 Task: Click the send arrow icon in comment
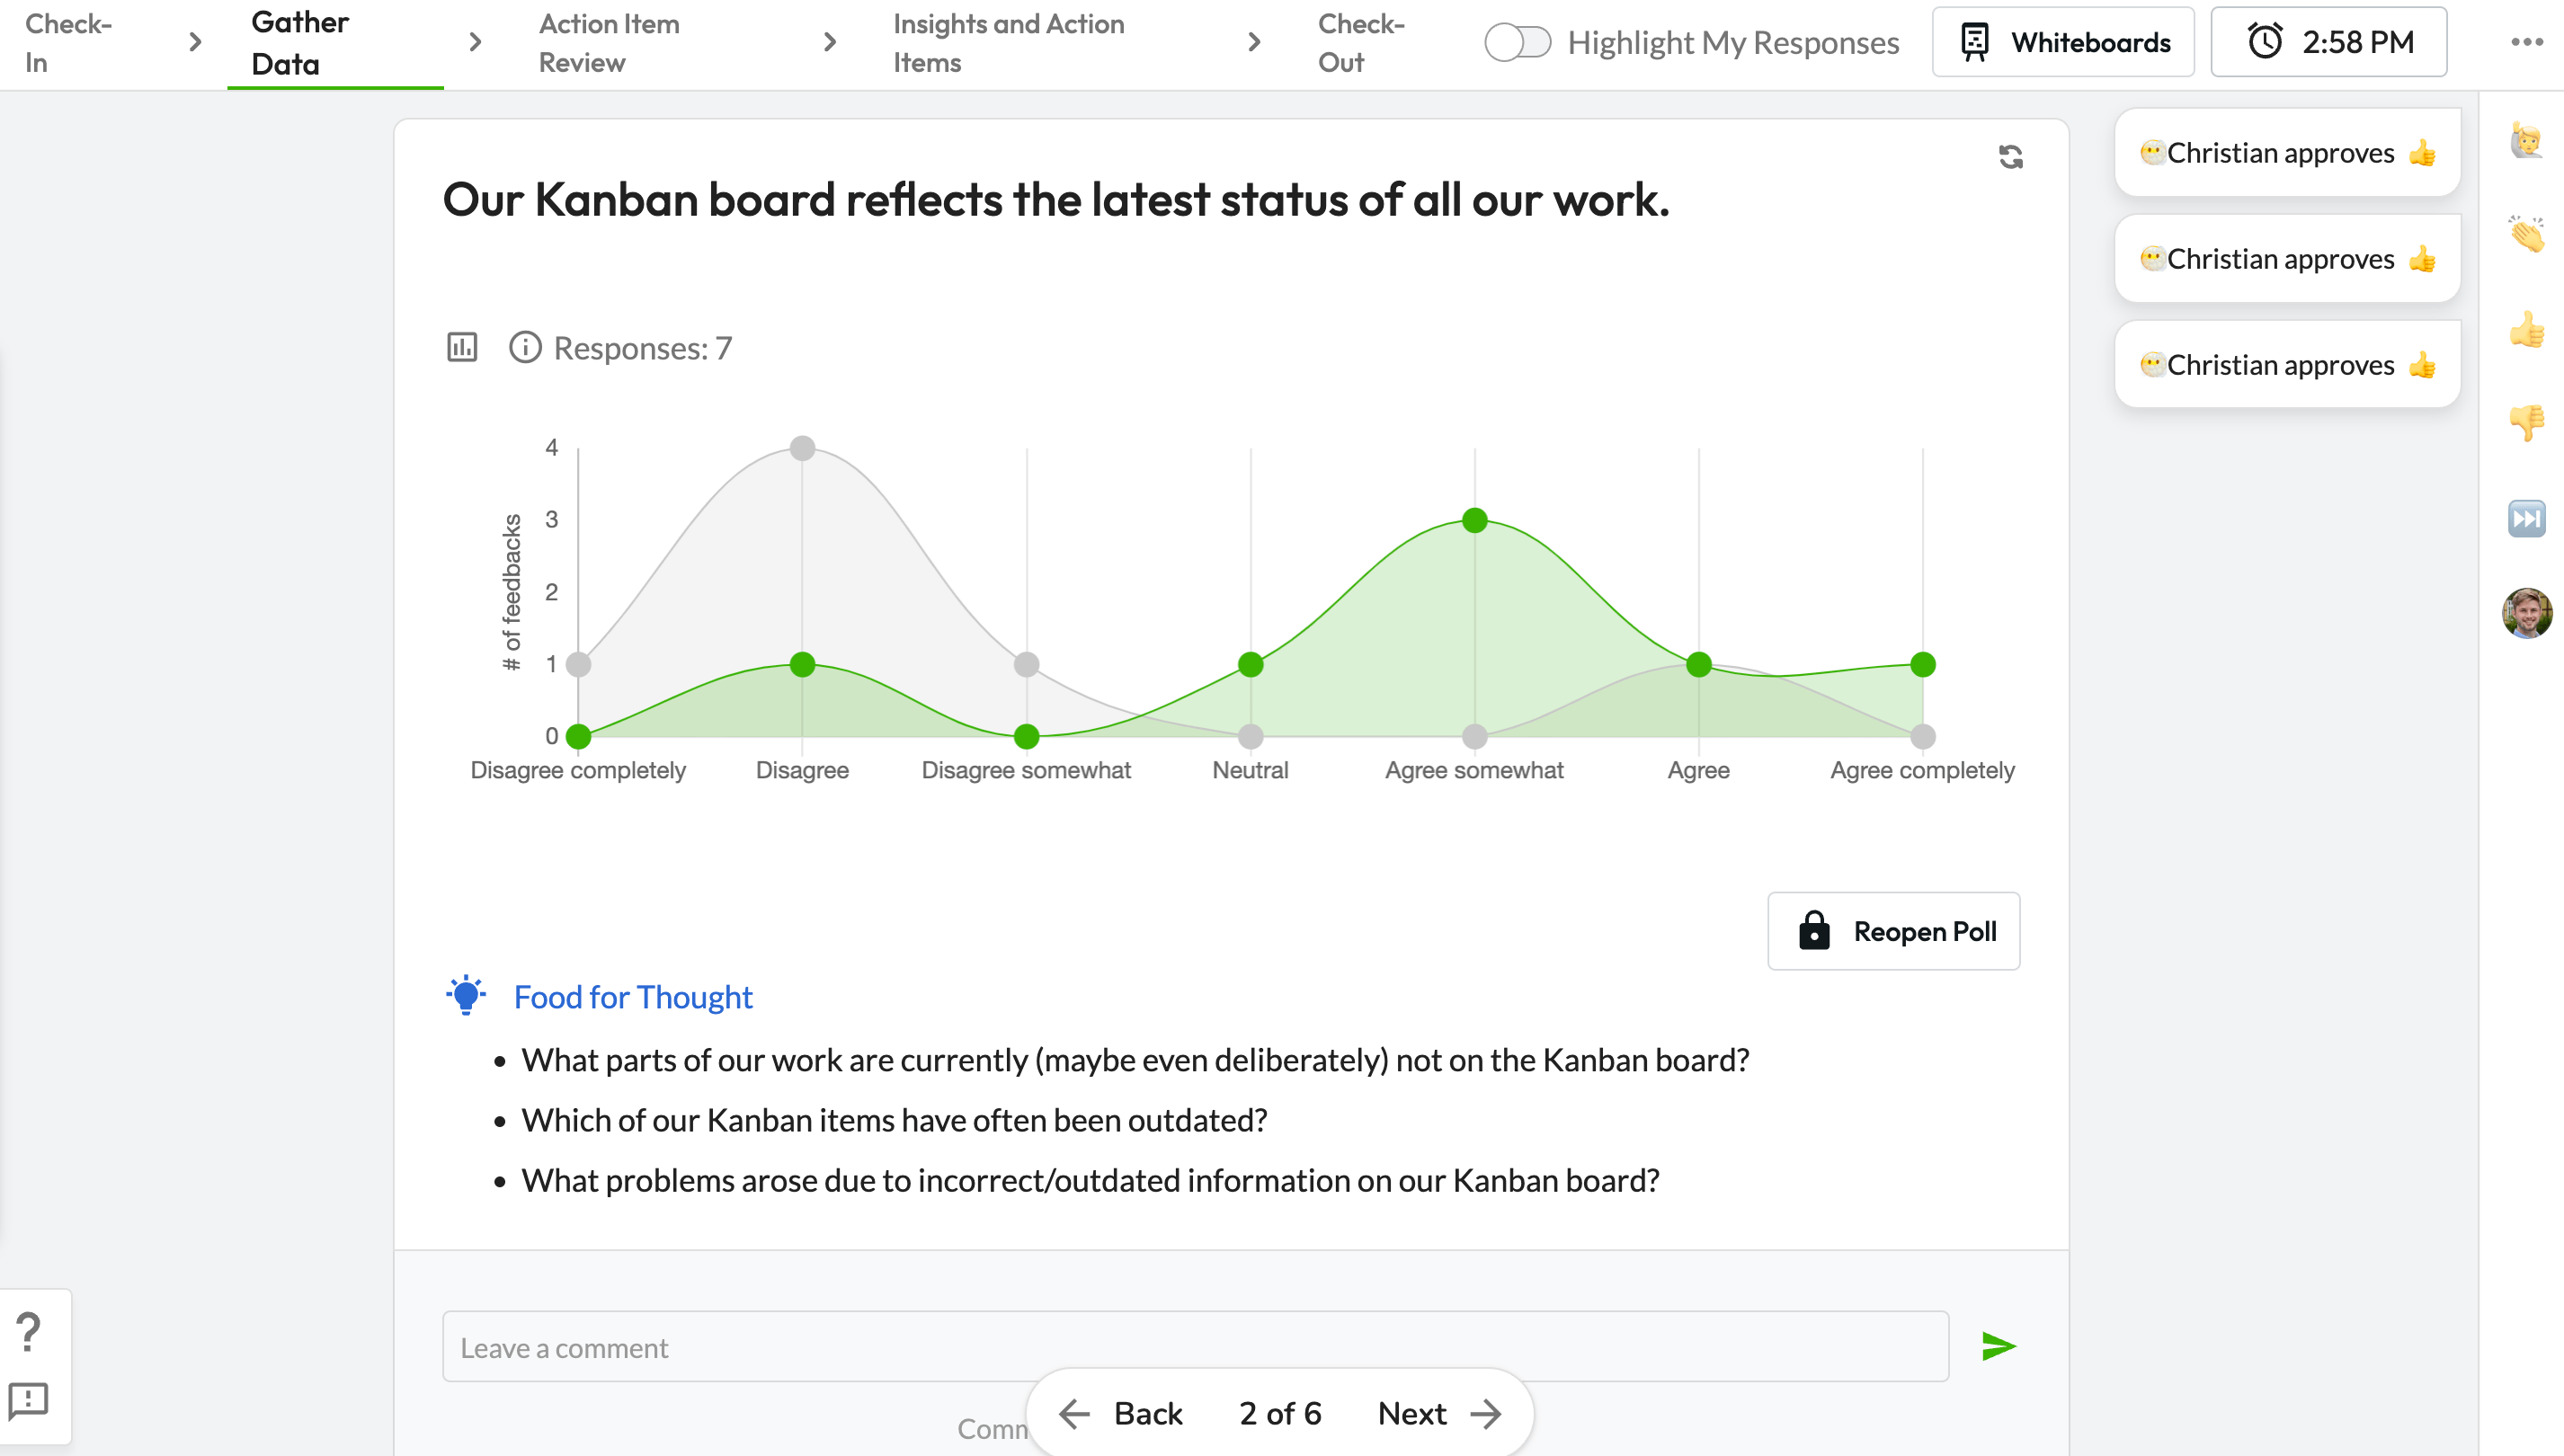click(2000, 1347)
